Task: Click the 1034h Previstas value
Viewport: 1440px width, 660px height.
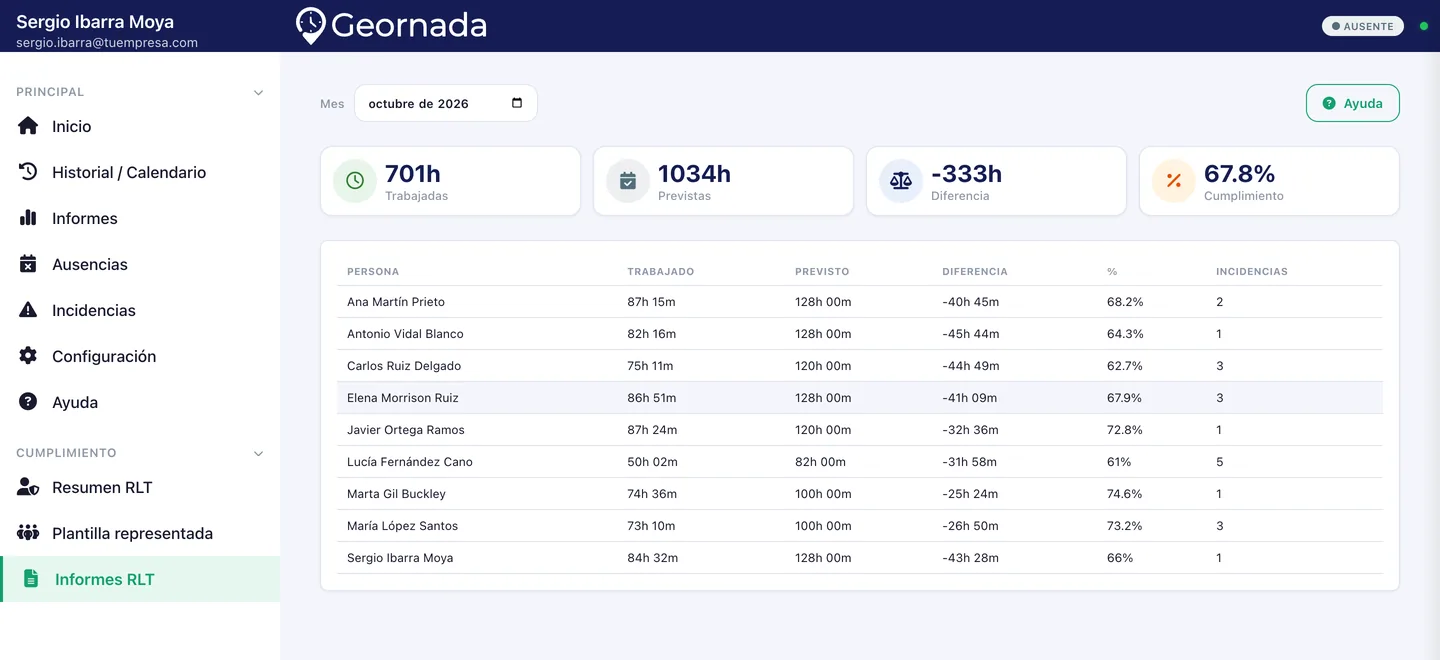Action: [x=694, y=174]
